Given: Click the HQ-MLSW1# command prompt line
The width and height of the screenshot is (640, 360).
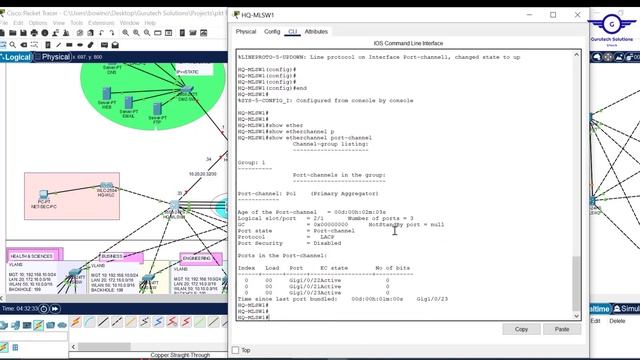Looking at the screenshot, I should click(x=253, y=317).
